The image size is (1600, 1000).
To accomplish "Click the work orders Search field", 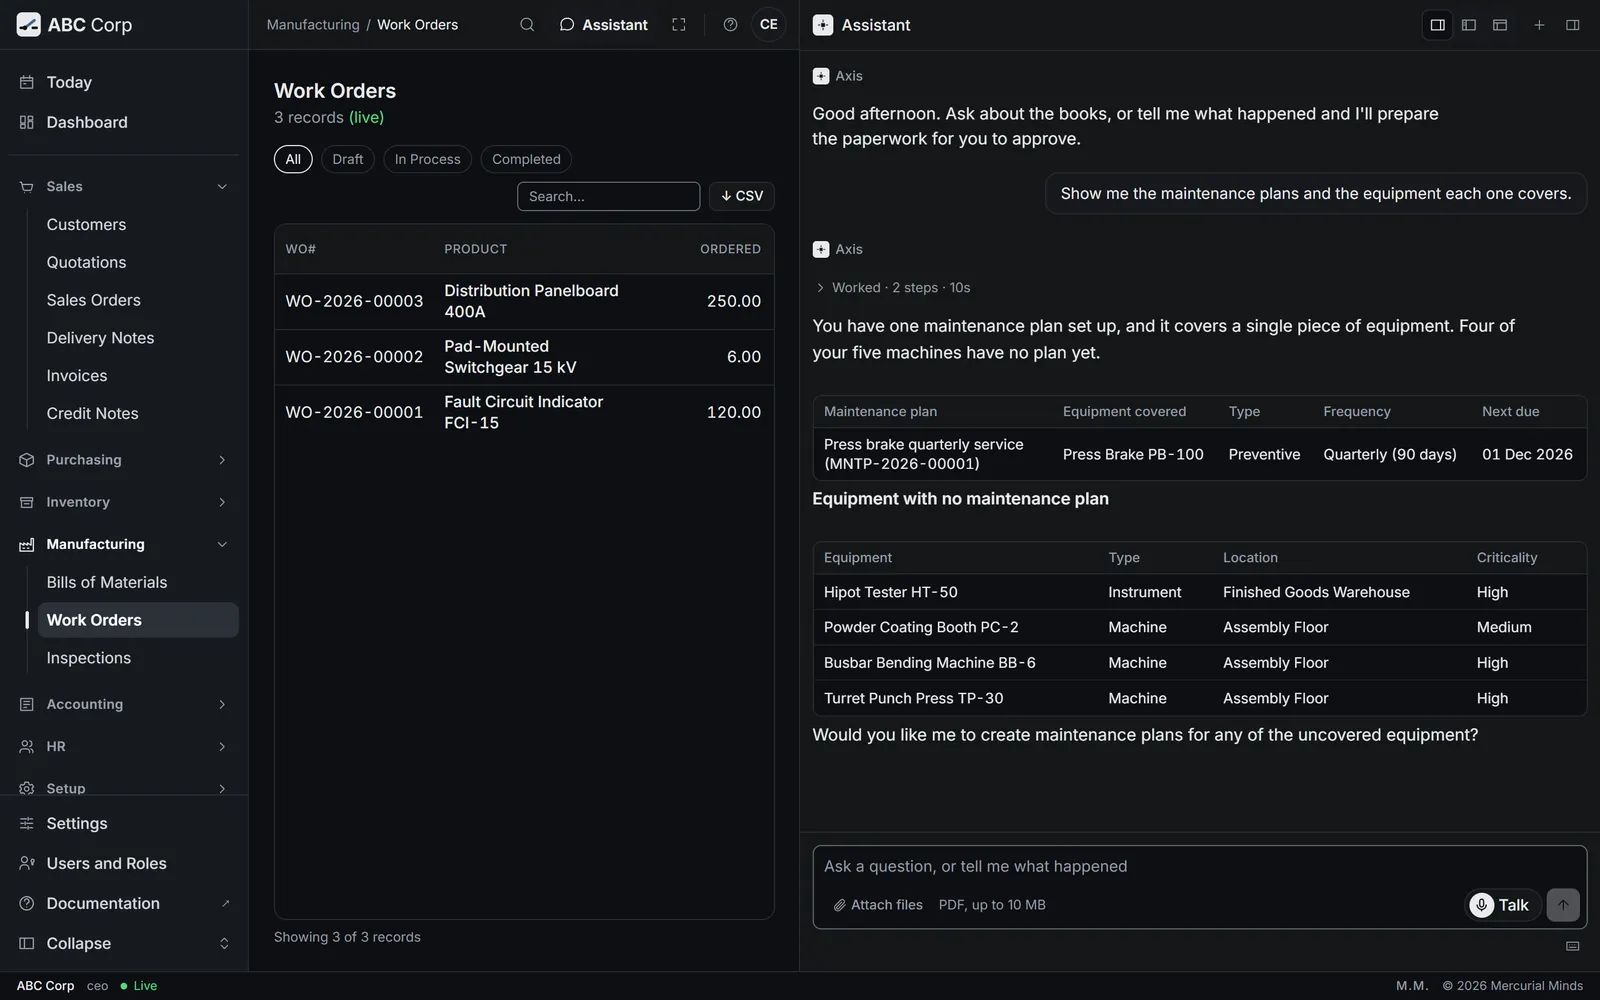I will (x=608, y=196).
